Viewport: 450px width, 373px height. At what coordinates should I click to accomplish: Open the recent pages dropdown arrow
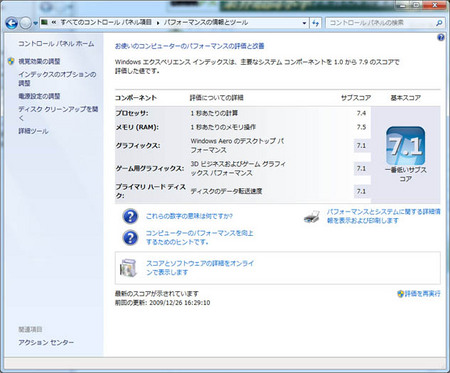point(35,23)
